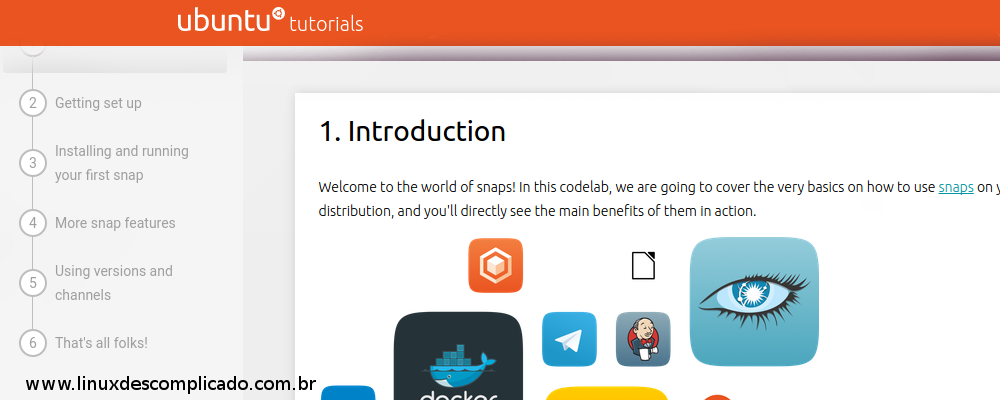Follow the snaps hyperlink
Image resolution: width=1000 pixels, height=400 pixels.
coord(955,187)
